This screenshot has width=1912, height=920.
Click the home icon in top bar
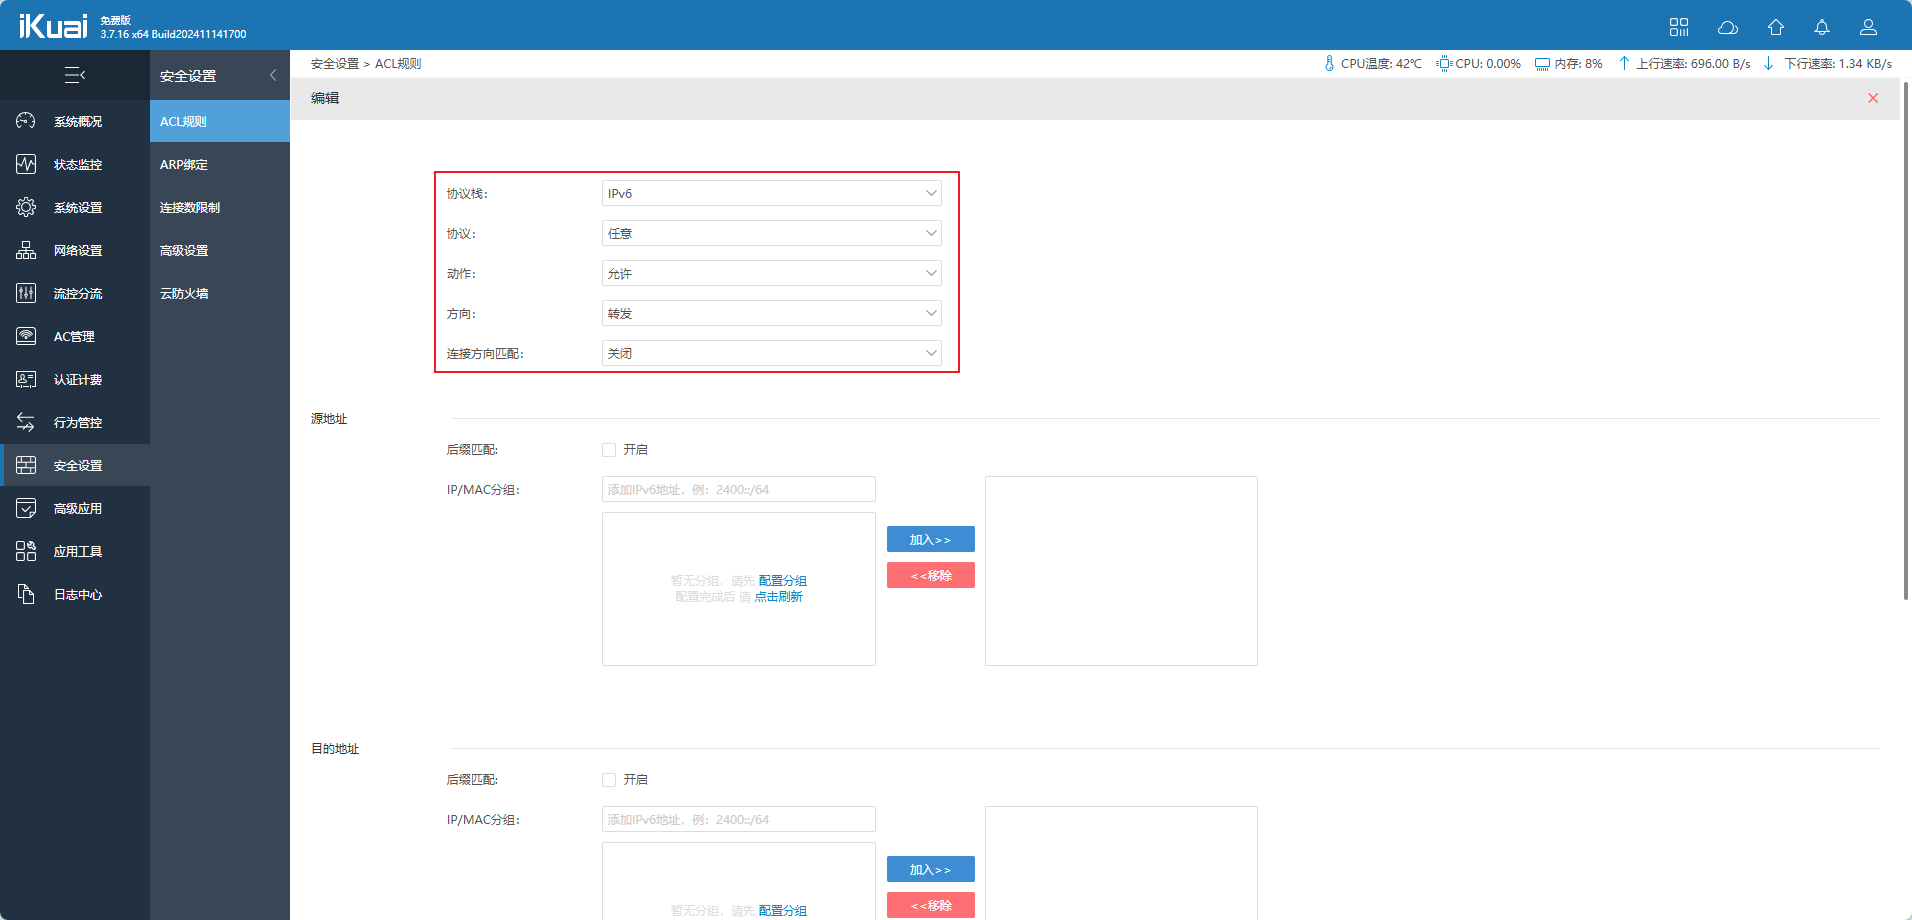pyautogui.click(x=1776, y=27)
